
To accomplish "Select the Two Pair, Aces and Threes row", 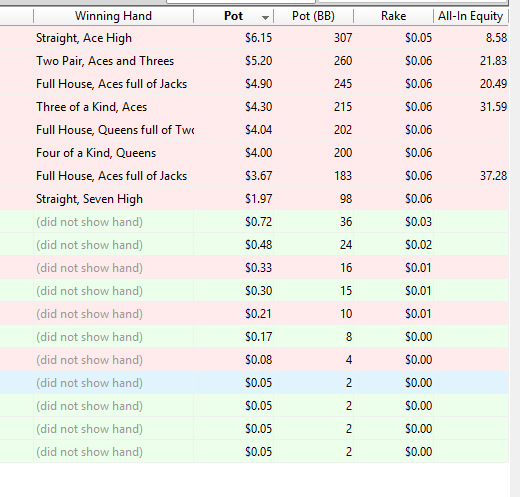I will point(254,61).
